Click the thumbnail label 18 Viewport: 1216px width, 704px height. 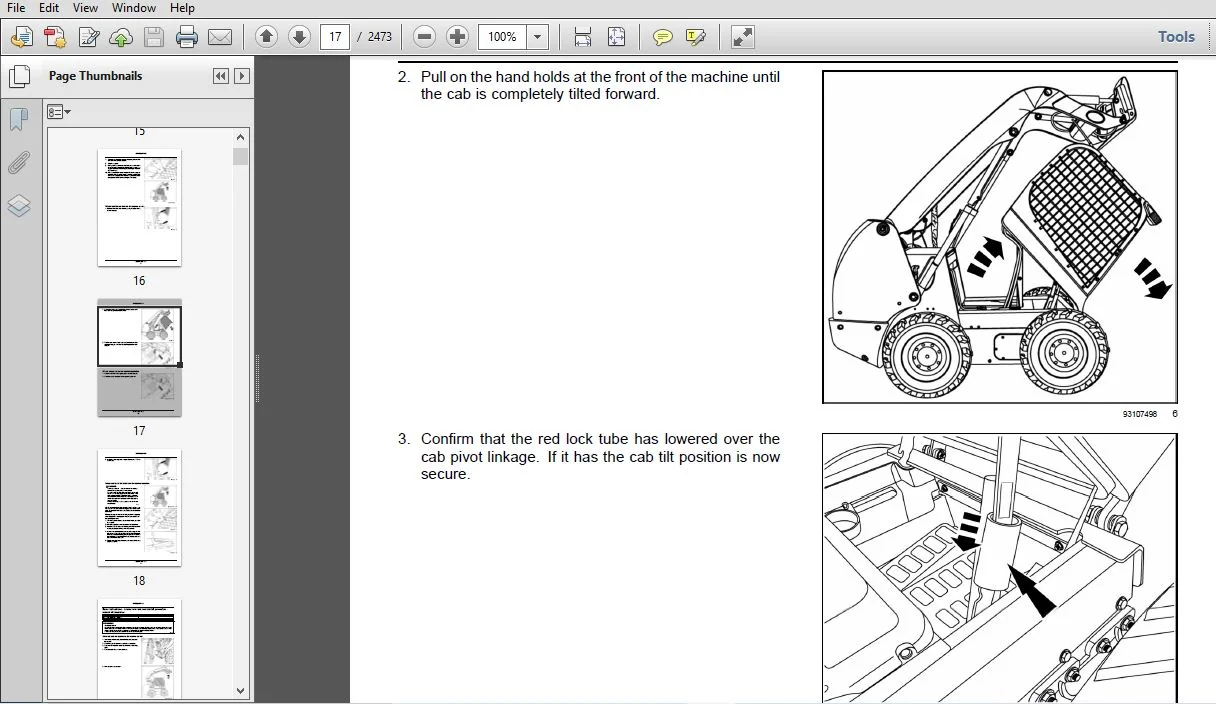coord(139,581)
